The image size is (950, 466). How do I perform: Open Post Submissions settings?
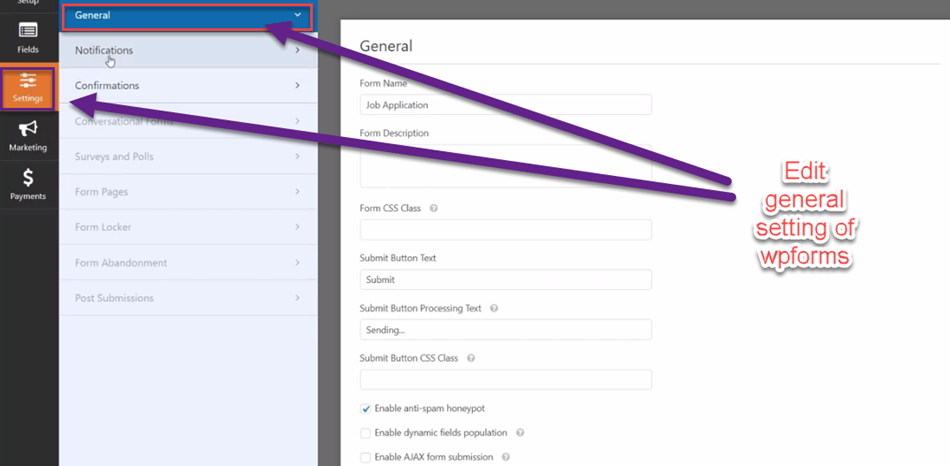pos(188,298)
